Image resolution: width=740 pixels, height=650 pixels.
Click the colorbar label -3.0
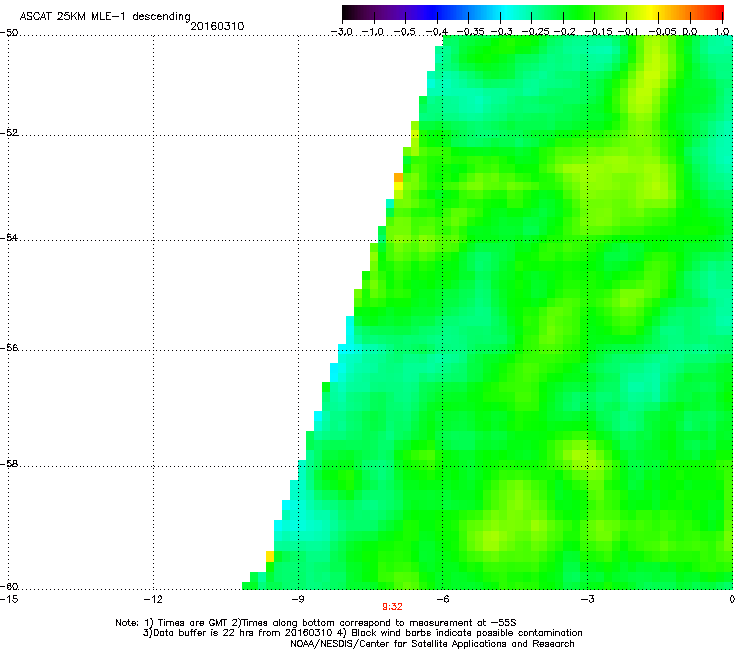(342, 32)
